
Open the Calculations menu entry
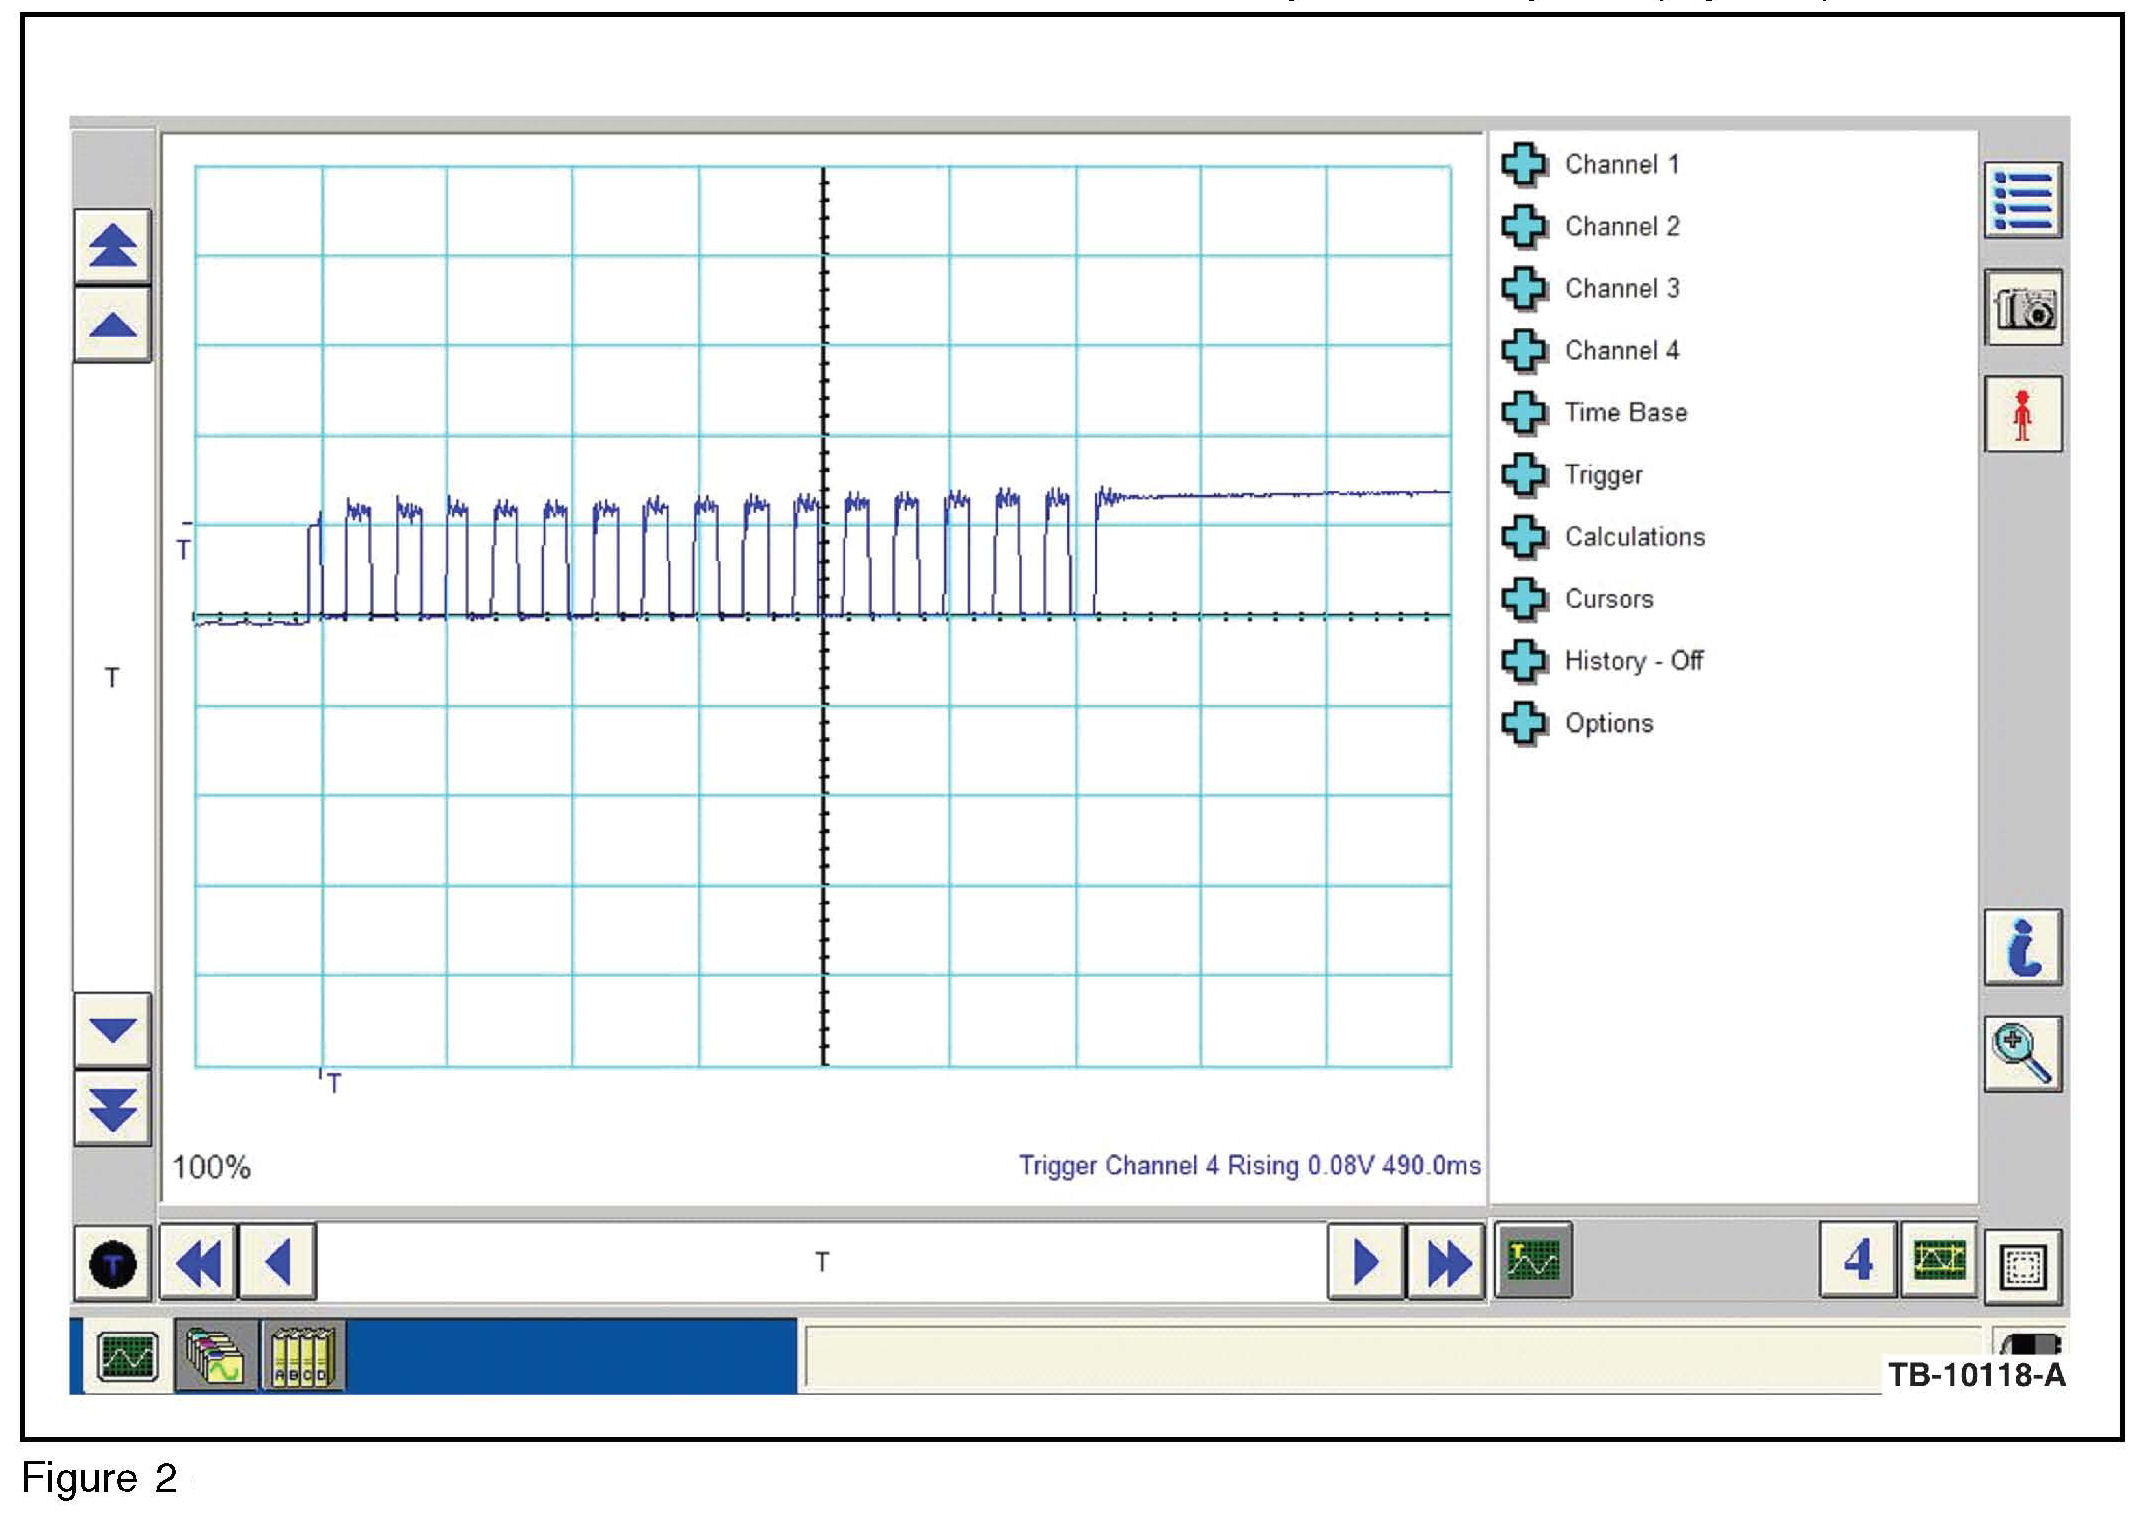(x=1634, y=537)
